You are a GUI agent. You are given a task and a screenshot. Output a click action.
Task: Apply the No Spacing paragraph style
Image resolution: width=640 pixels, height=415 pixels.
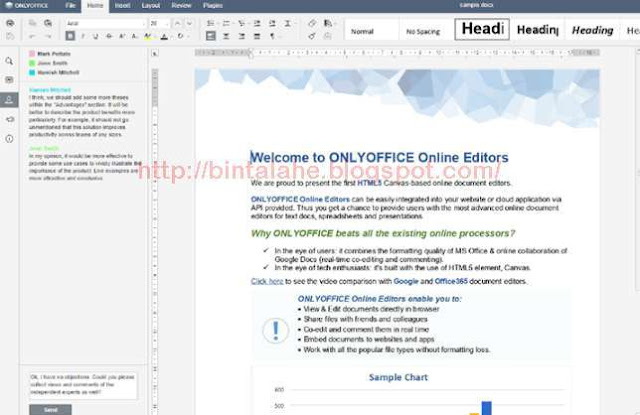click(x=425, y=31)
